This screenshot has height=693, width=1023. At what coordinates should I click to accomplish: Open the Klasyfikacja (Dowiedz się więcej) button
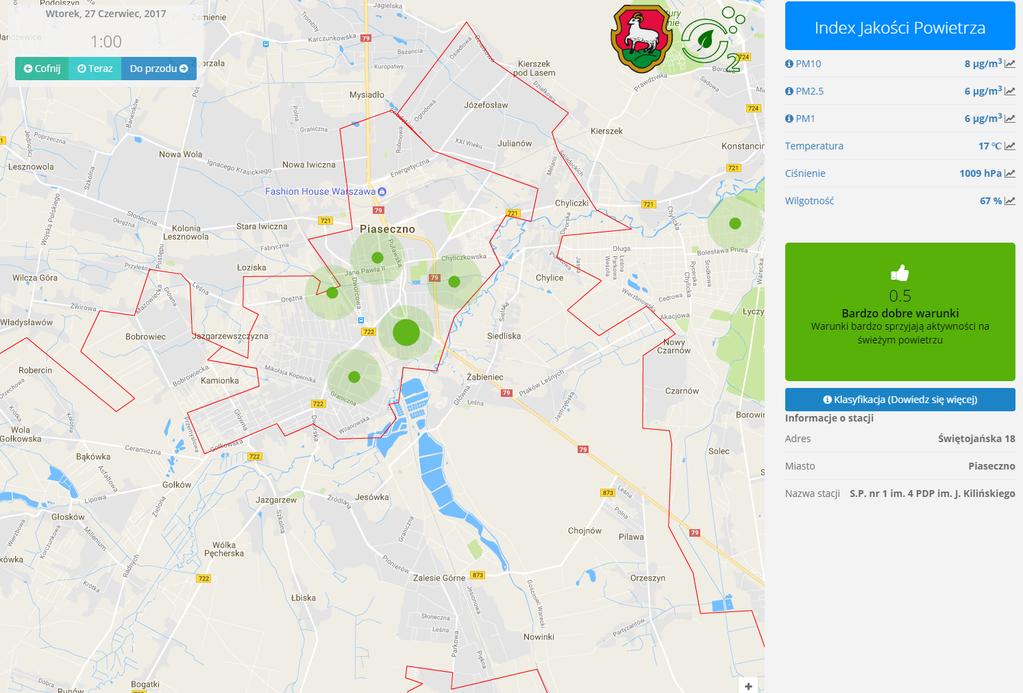(900, 399)
